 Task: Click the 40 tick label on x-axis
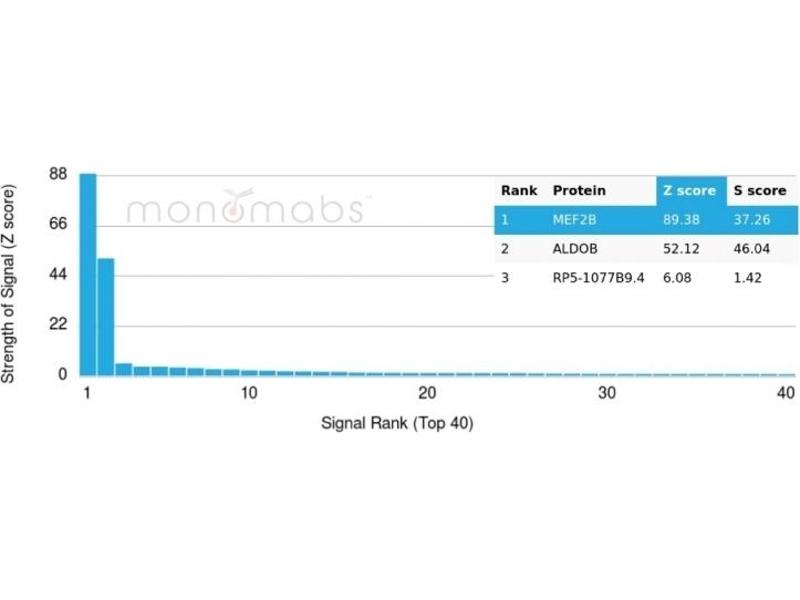(785, 393)
